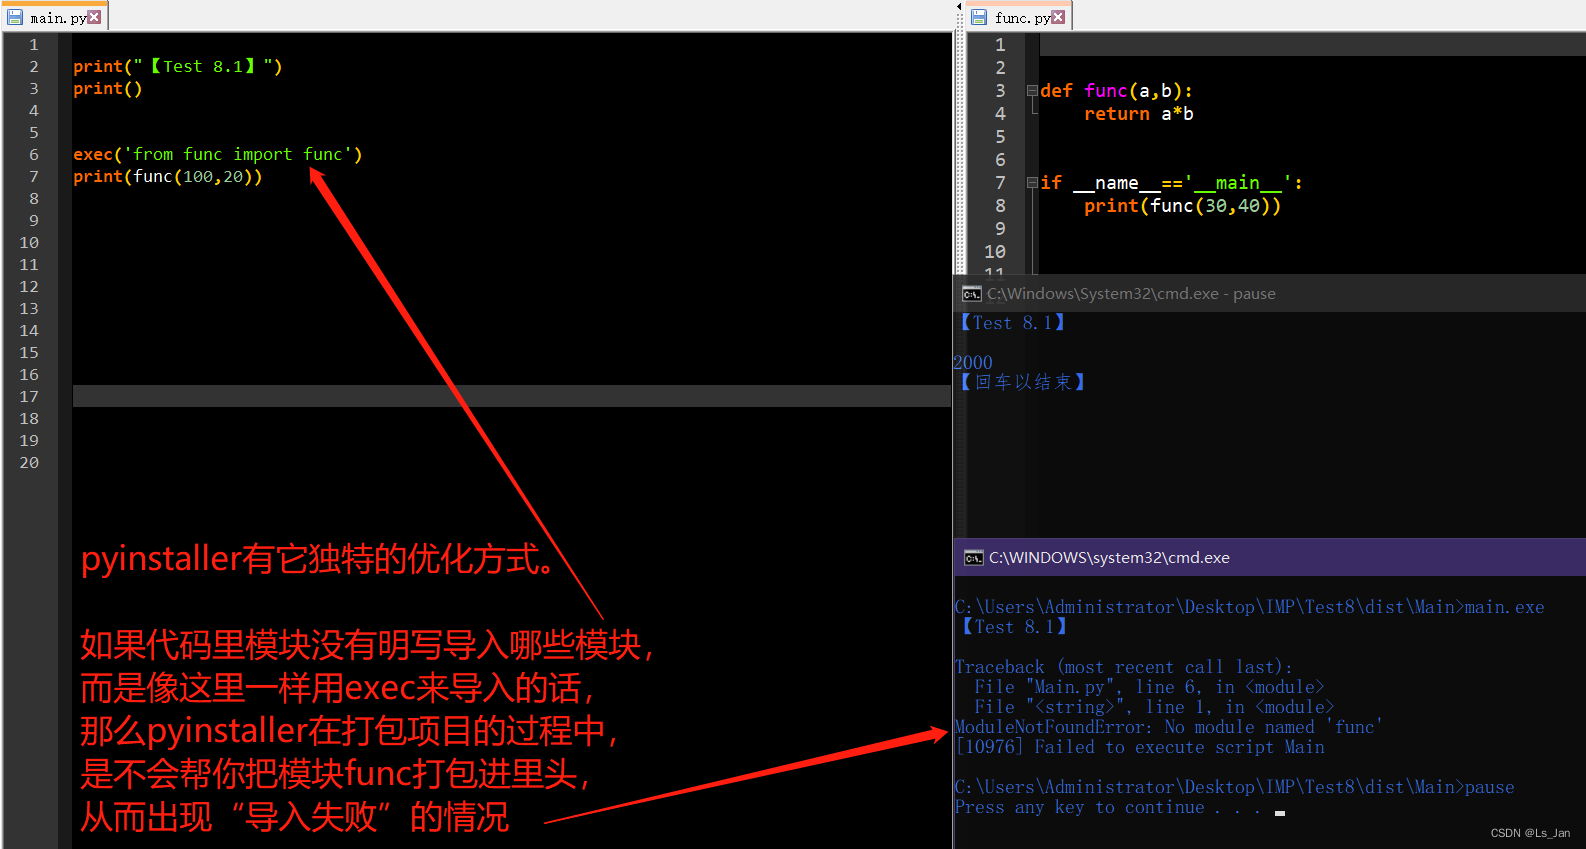The height and width of the screenshot is (849, 1586).
Task: Click the 2000 output in pause console
Action: pos(973,362)
